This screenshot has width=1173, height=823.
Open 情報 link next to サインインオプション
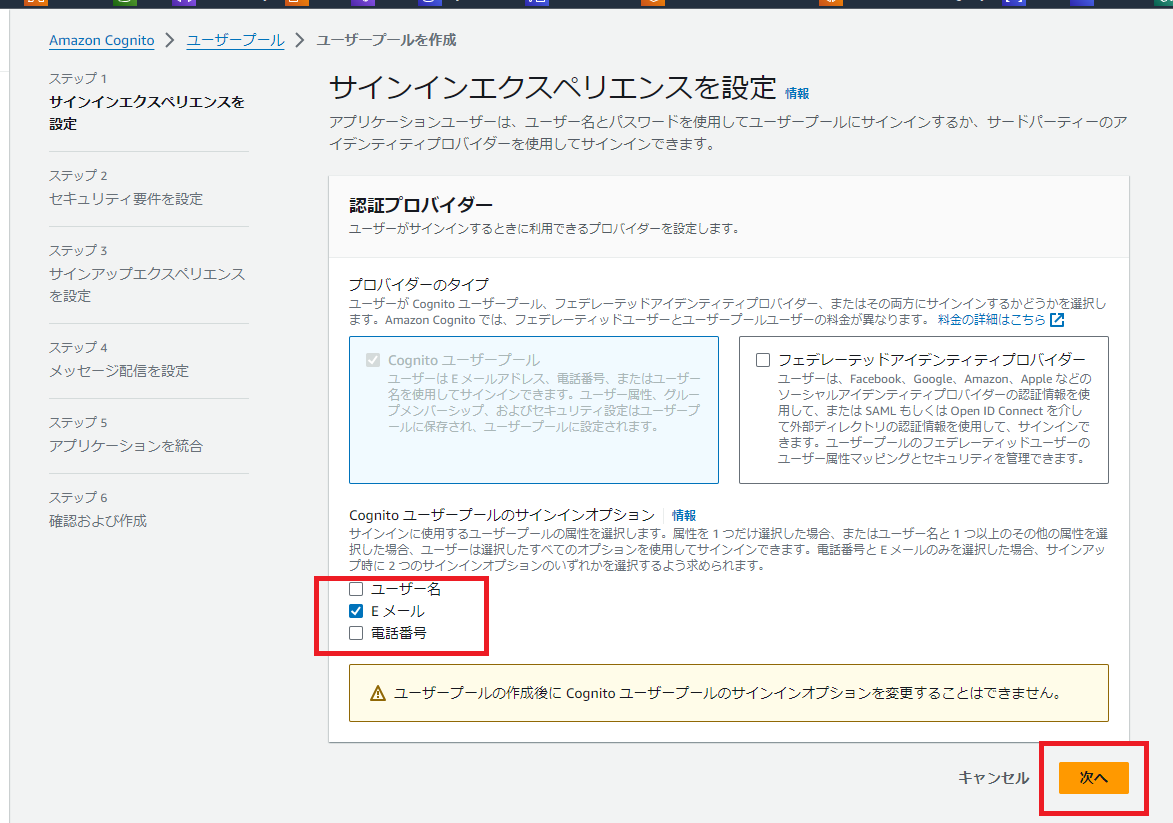pyautogui.click(x=684, y=515)
